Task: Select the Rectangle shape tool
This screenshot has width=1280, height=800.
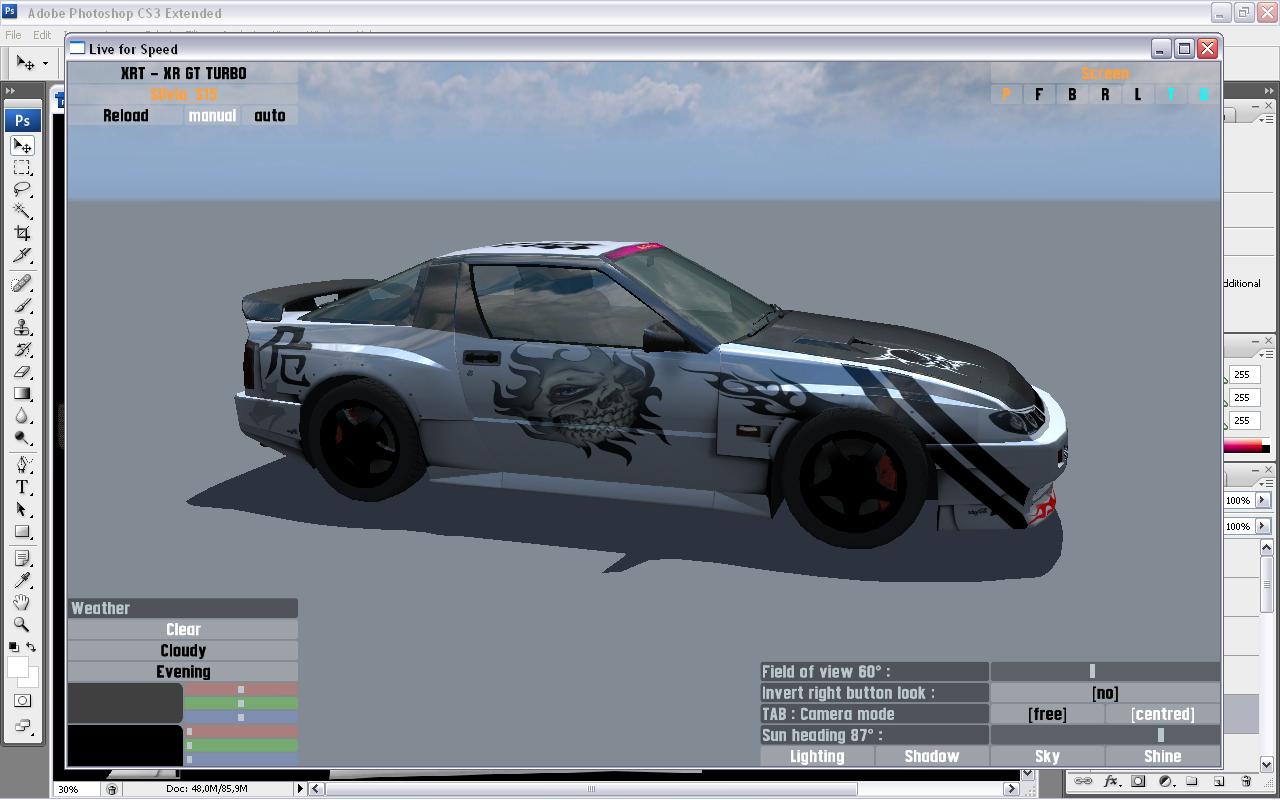Action: (x=22, y=531)
